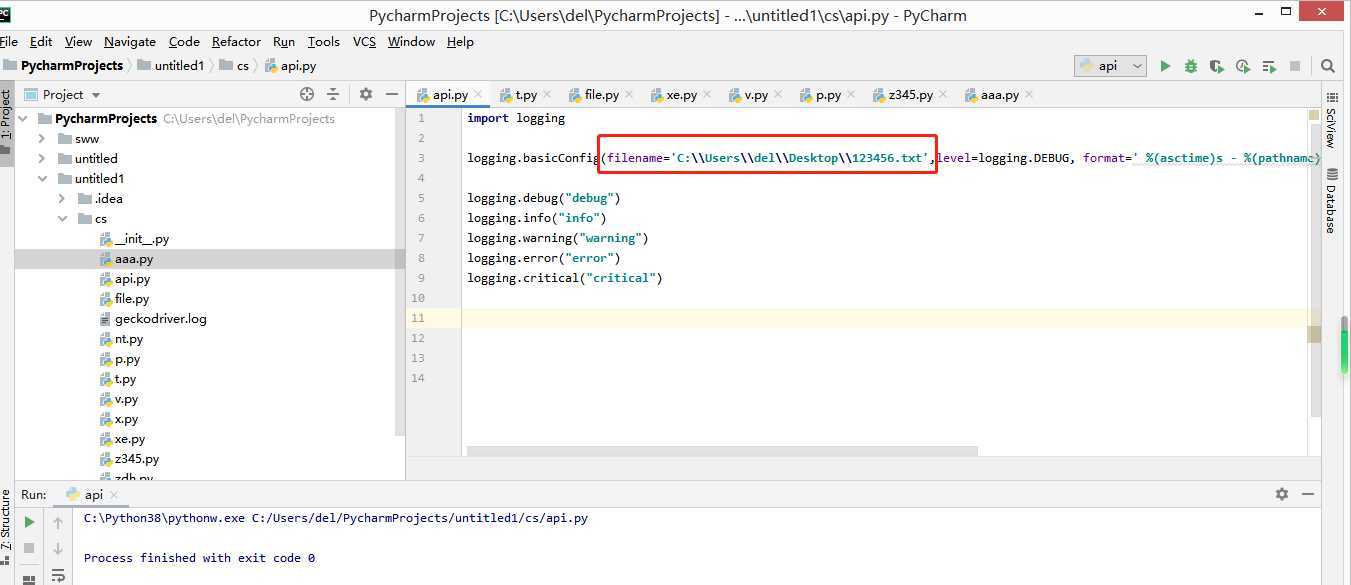Click the Project tree vertical scrollbar
The height and width of the screenshot is (585, 1351).
pos(400,270)
